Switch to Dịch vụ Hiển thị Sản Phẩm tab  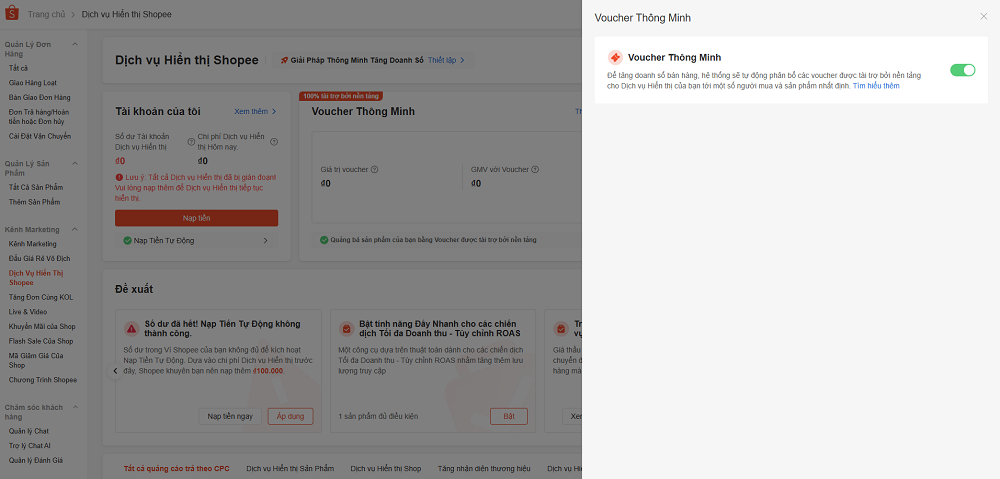[290, 468]
